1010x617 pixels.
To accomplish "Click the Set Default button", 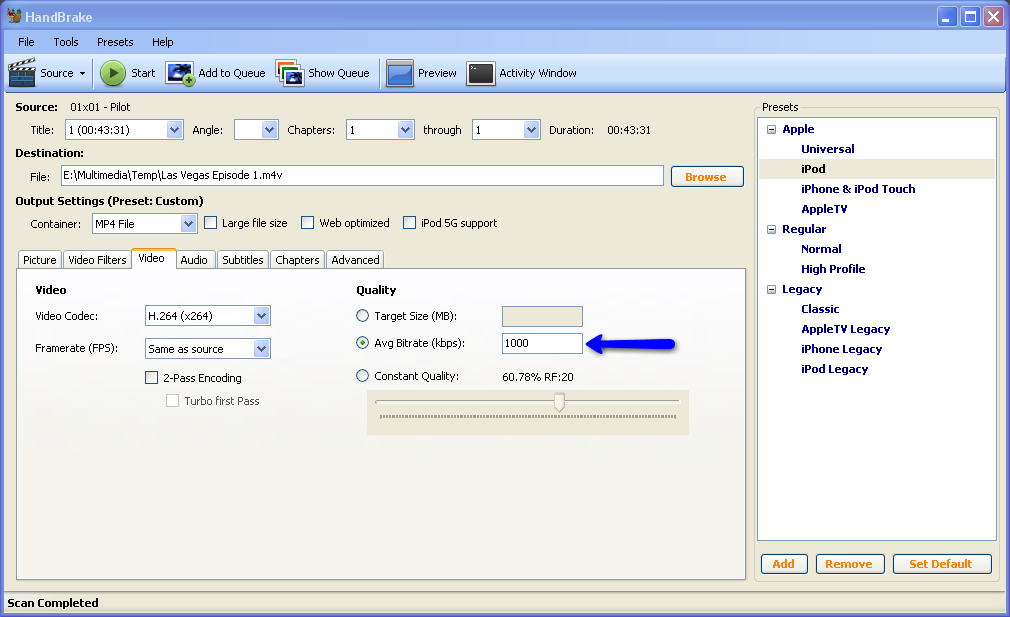I will pyautogui.click(x=941, y=564).
